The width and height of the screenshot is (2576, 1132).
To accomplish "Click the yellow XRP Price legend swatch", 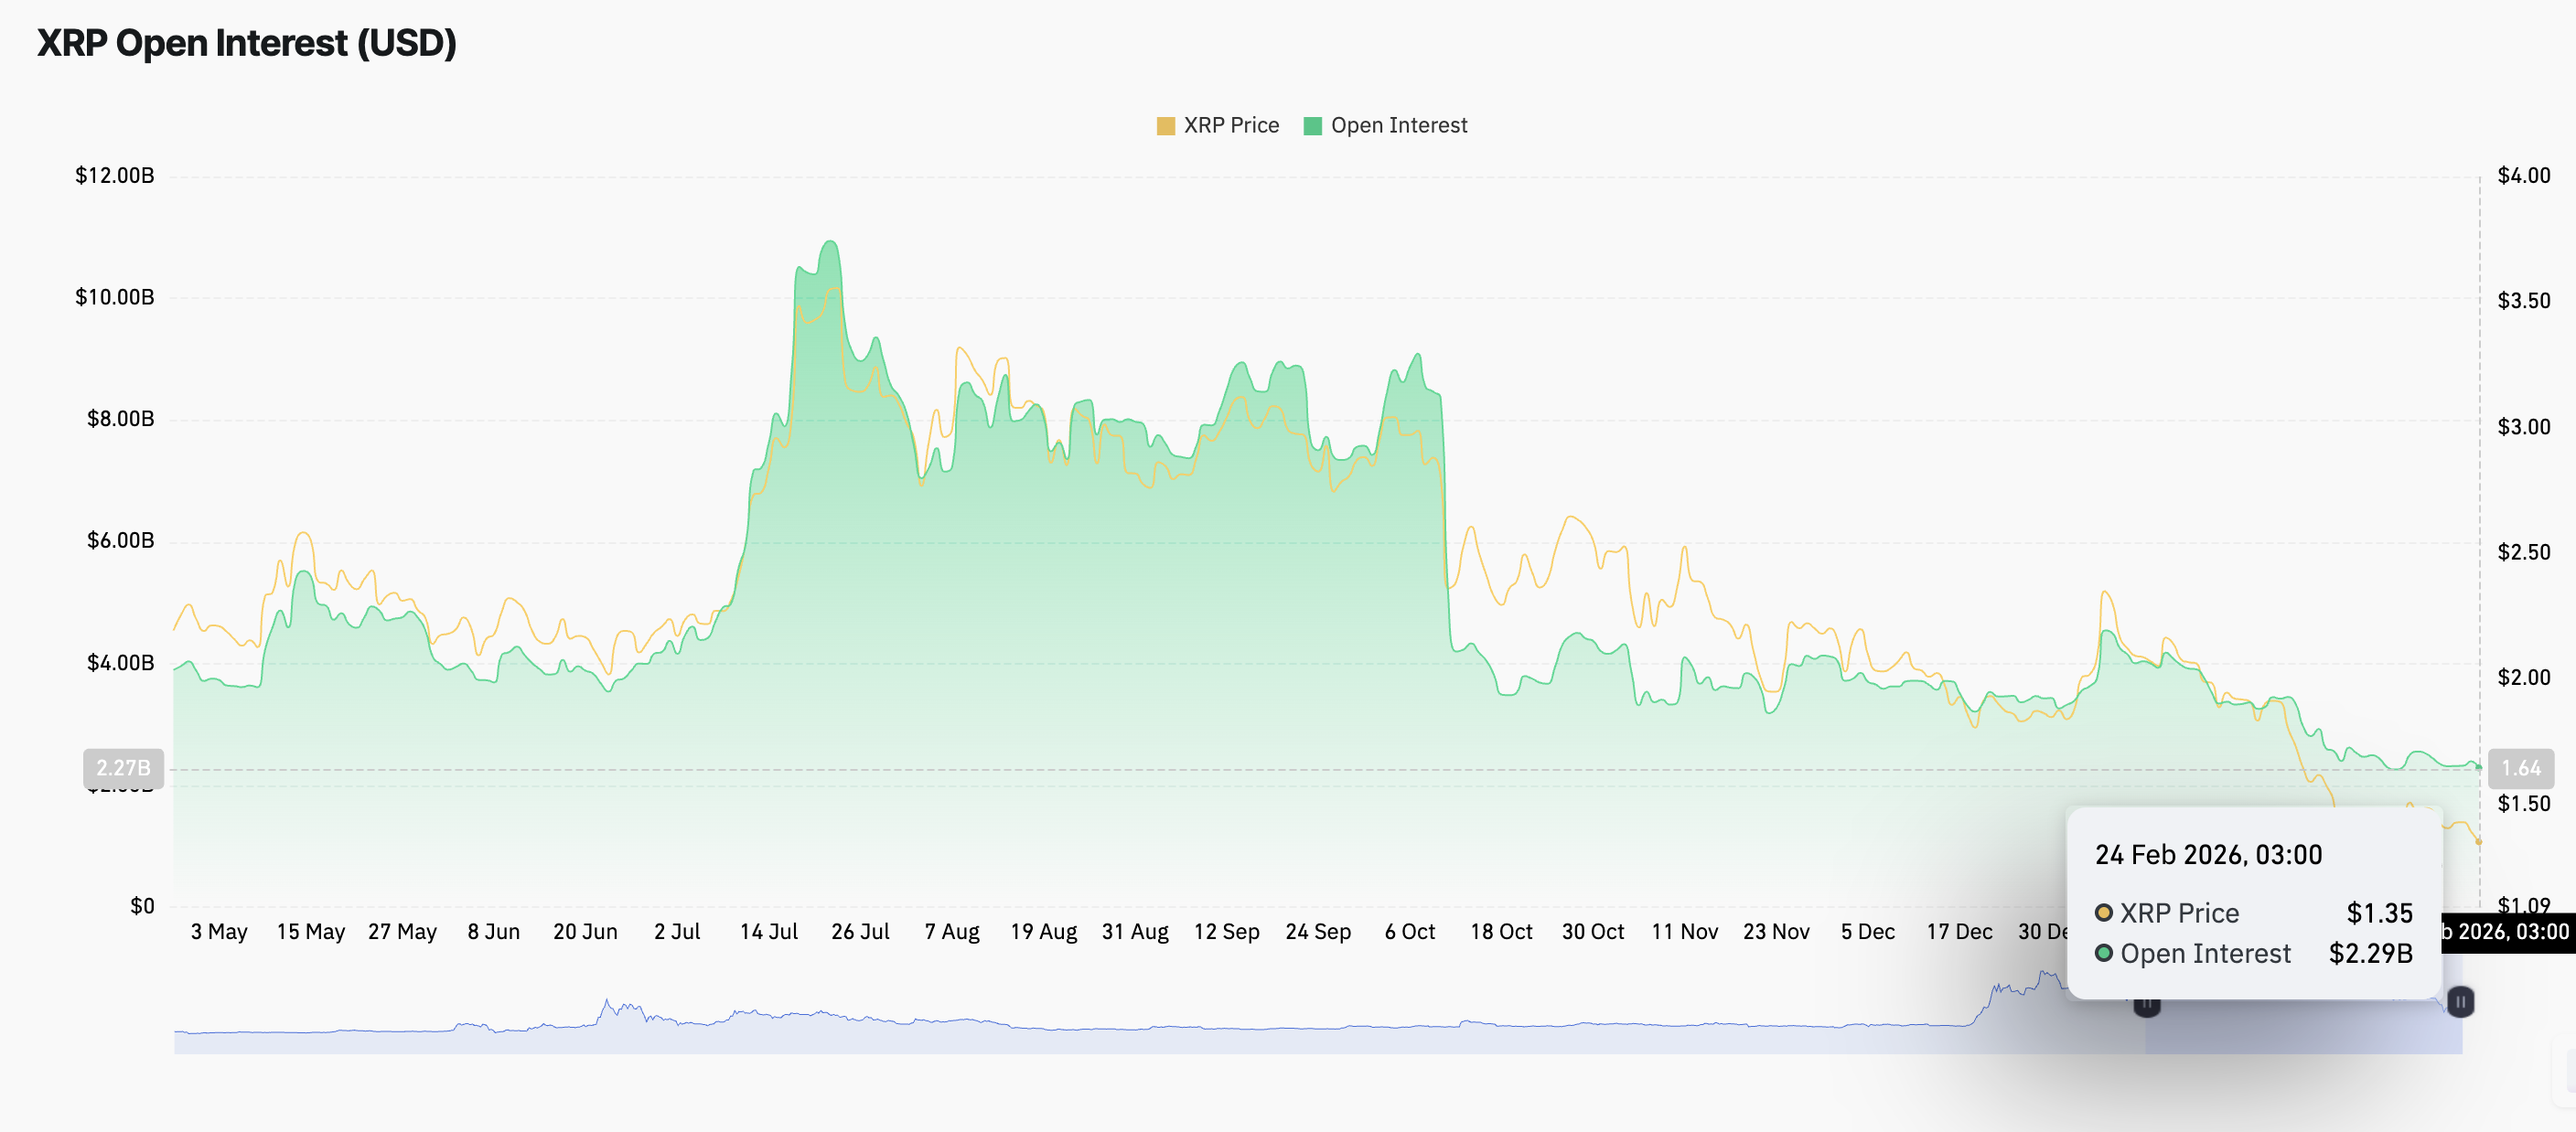I will click(1165, 126).
